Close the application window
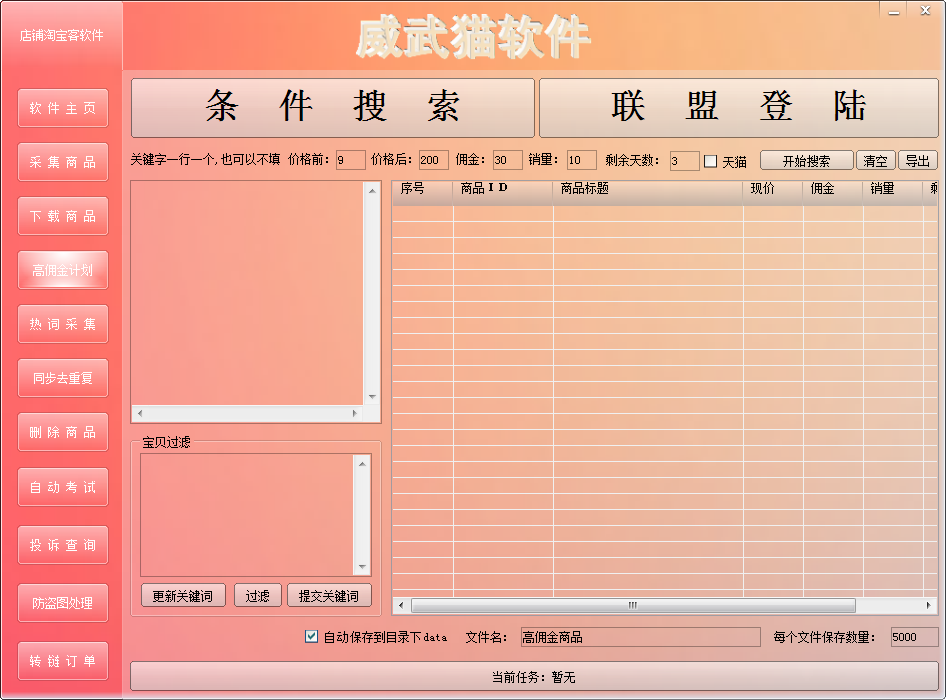This screenshot has height=700, width=946. click(x=925, y=10)
